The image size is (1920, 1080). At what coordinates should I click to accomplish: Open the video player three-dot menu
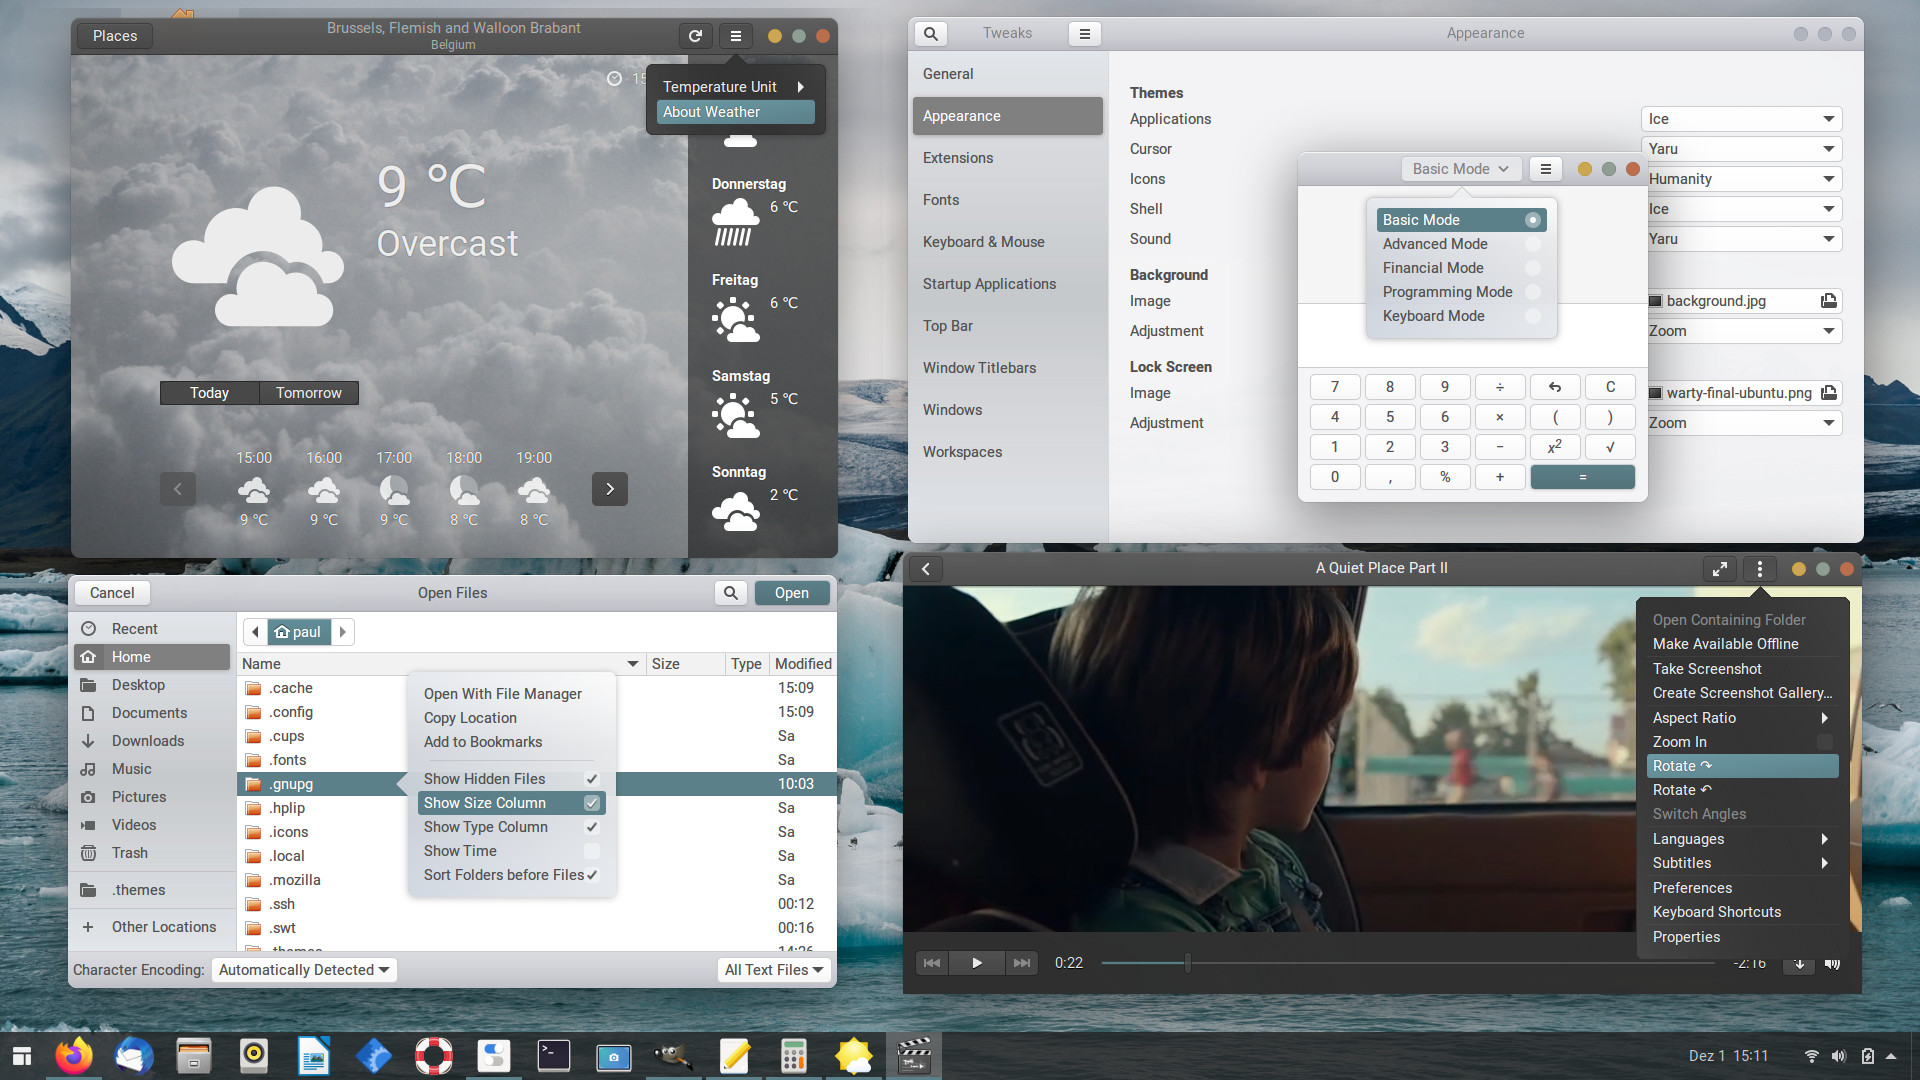(1759, 569)
